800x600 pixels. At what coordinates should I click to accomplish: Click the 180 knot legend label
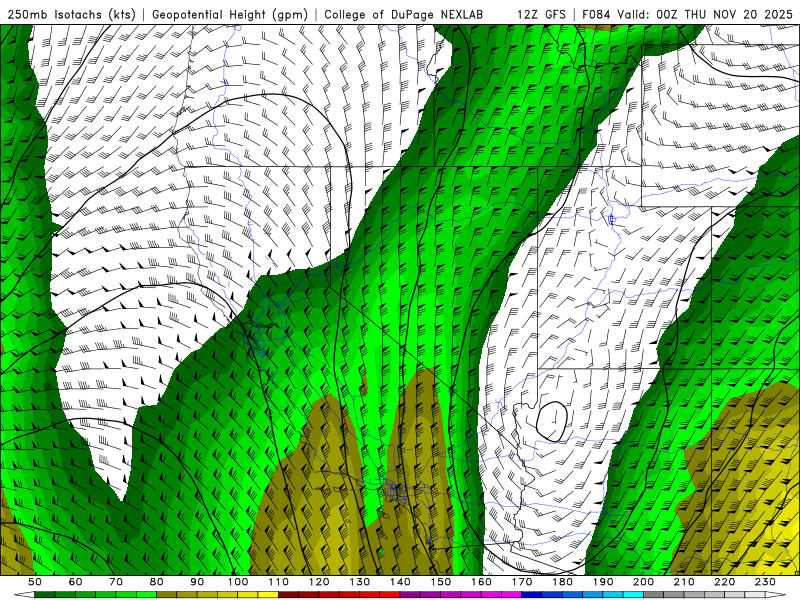coord(563,582)
